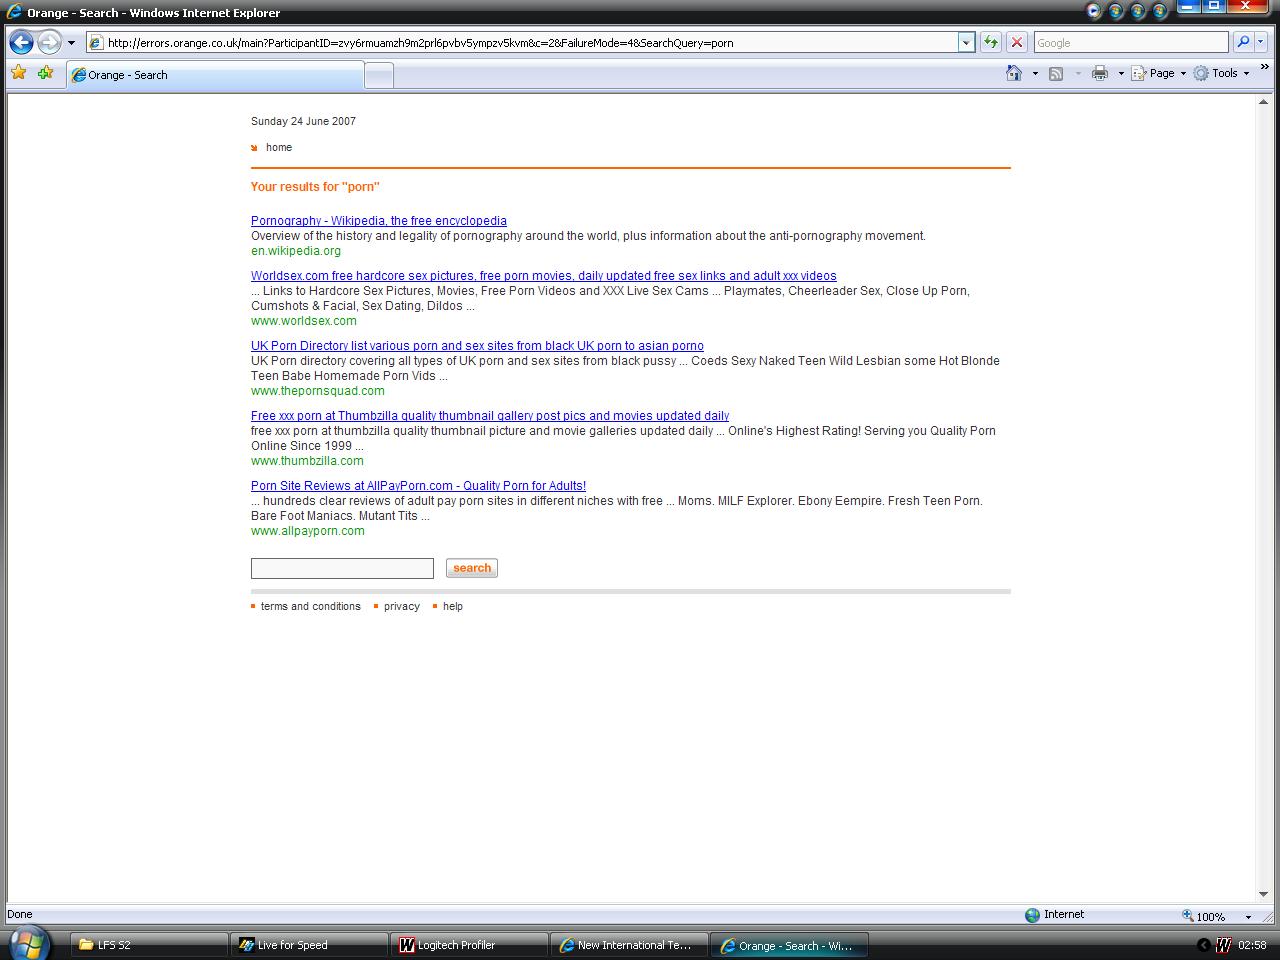Click the page search text field

(342, 568)
